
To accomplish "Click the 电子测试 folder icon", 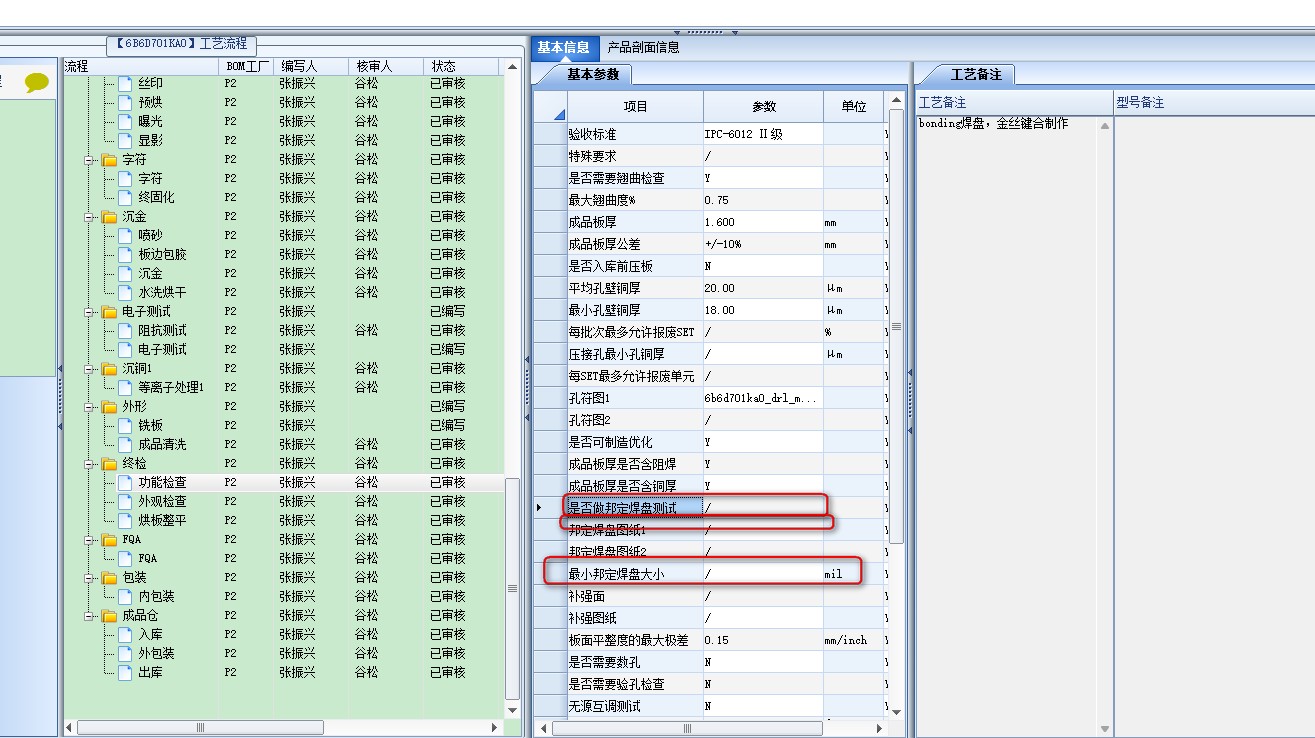I will [109, 311].
